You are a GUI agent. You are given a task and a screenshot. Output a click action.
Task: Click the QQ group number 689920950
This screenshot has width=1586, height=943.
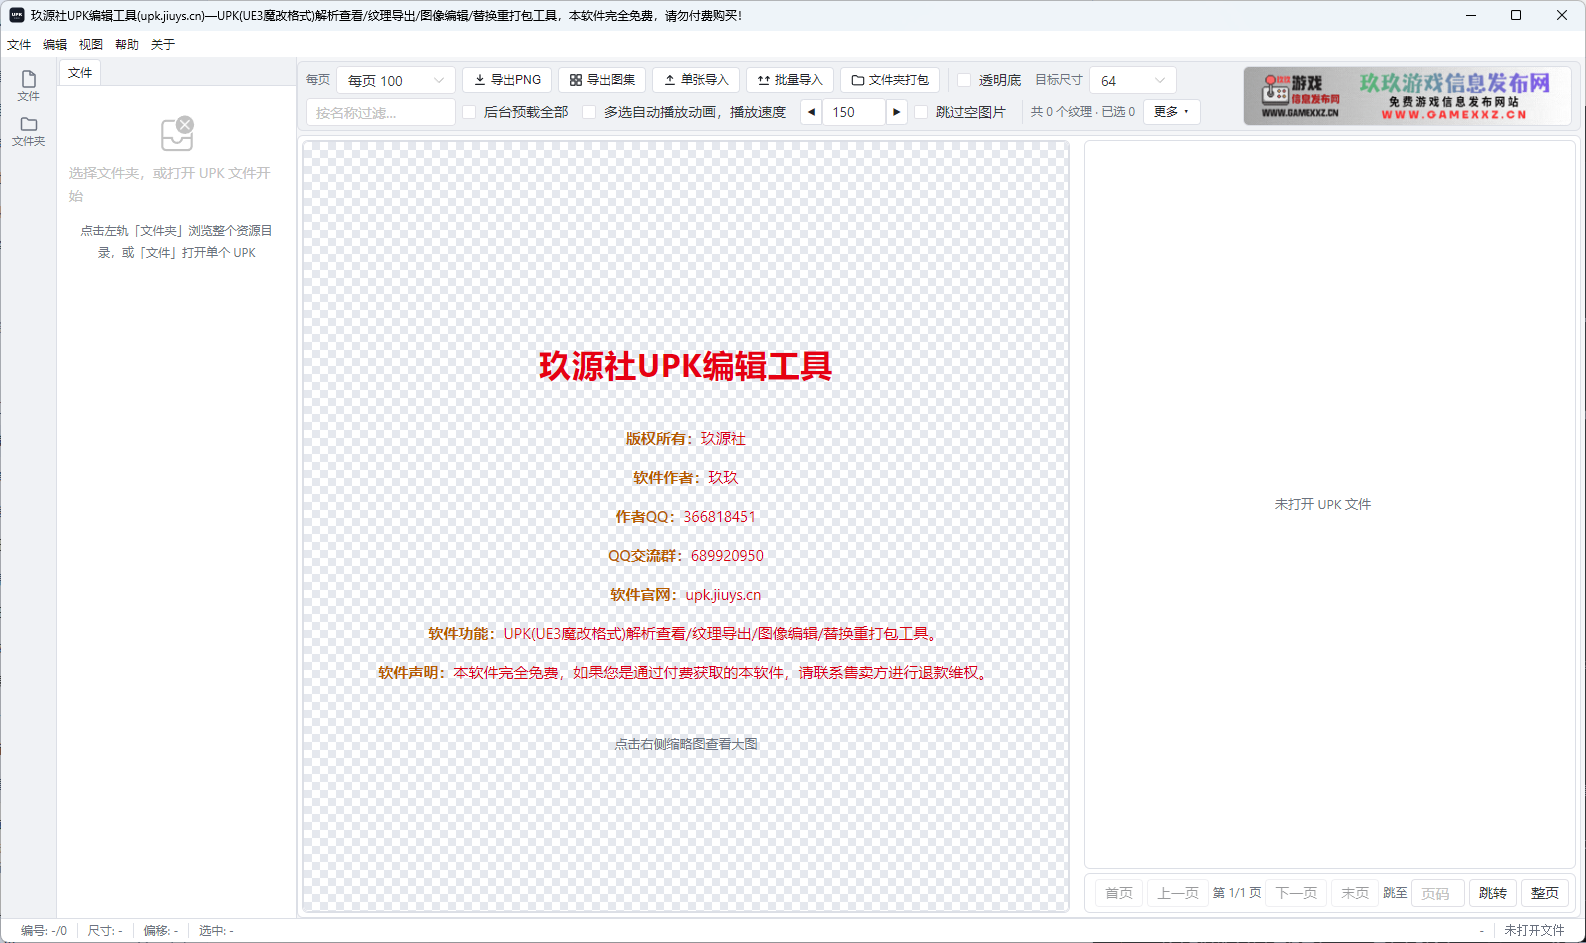(x=727, y=556)
